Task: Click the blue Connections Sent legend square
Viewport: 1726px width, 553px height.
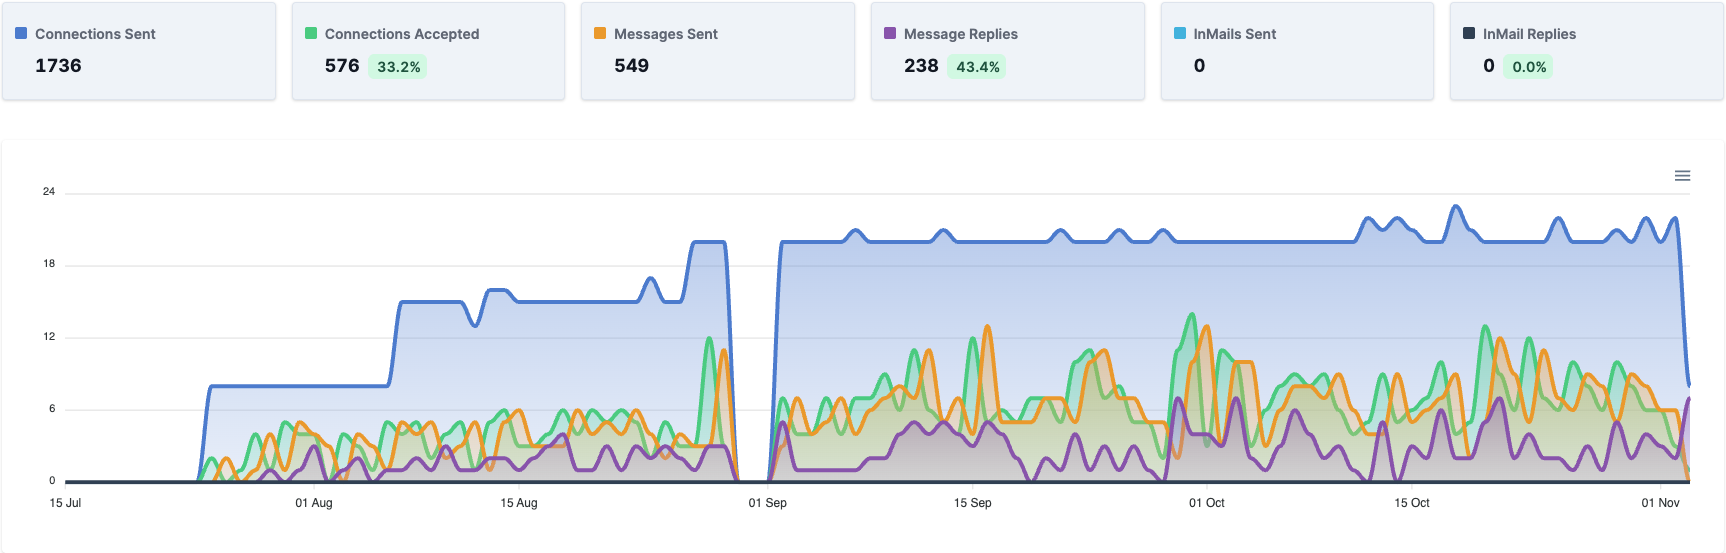Action: pos(21,33)
